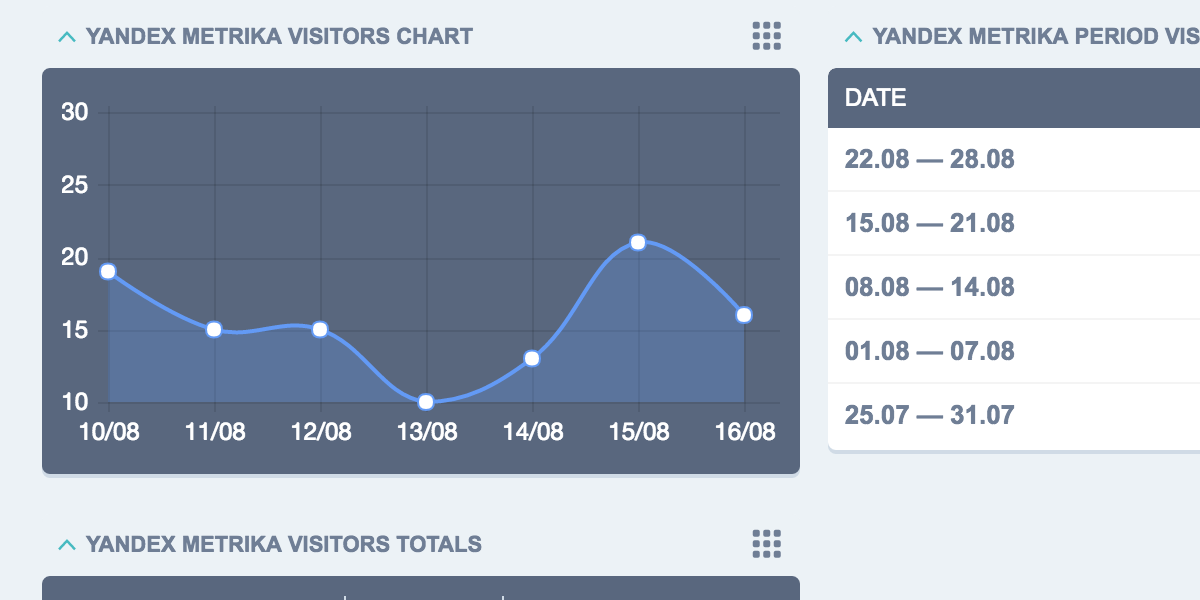Collapse the Yandex Metrika Visitors Totals panel
1200x600 pixels.
67,545
